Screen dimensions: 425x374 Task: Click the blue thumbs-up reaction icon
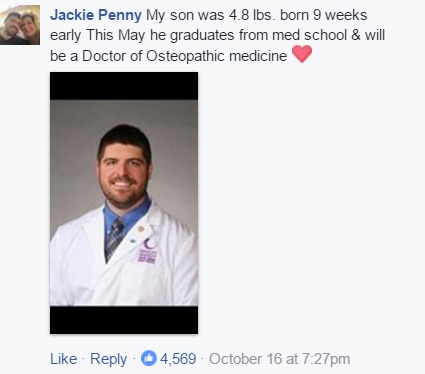tap(149, 359)
